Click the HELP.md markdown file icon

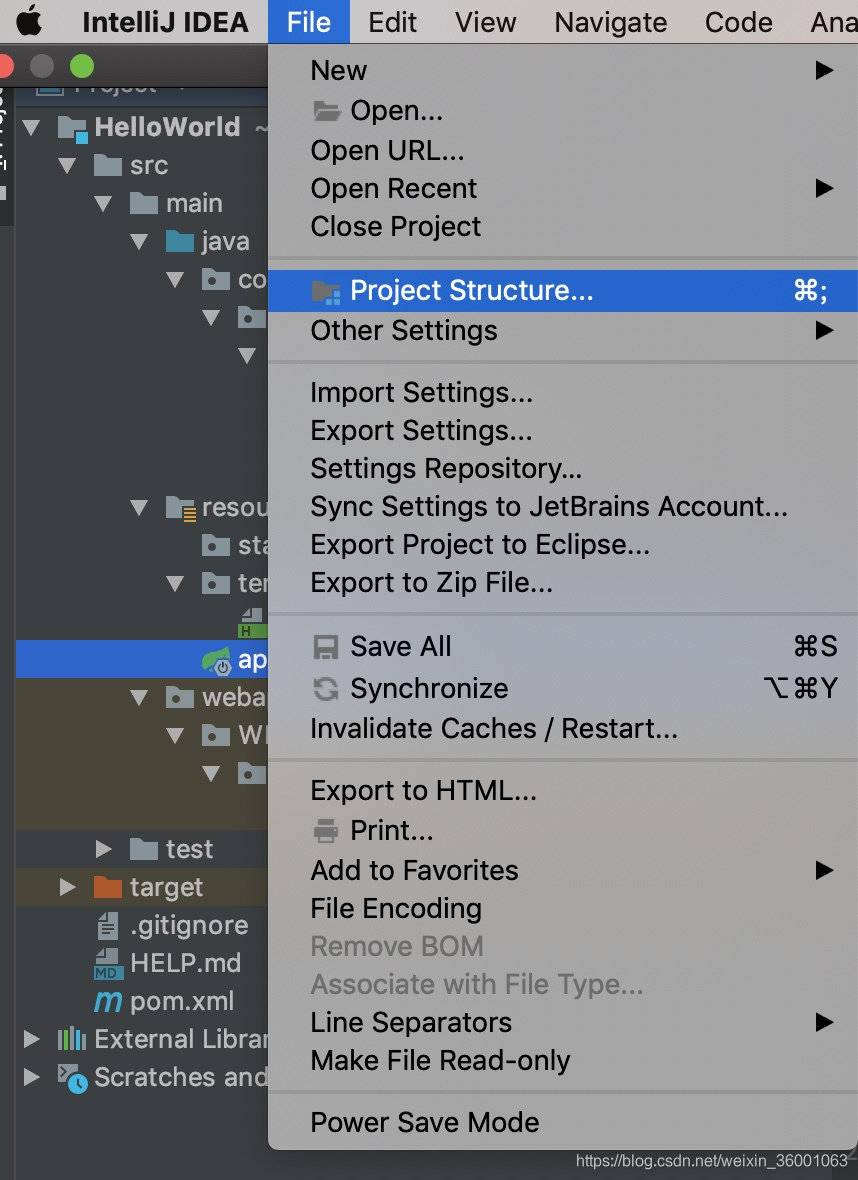point(108,964)
